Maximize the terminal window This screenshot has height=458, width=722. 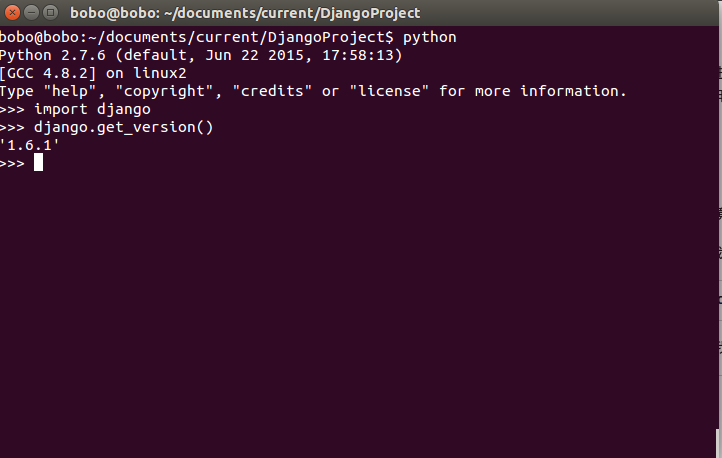coord(50,13)
